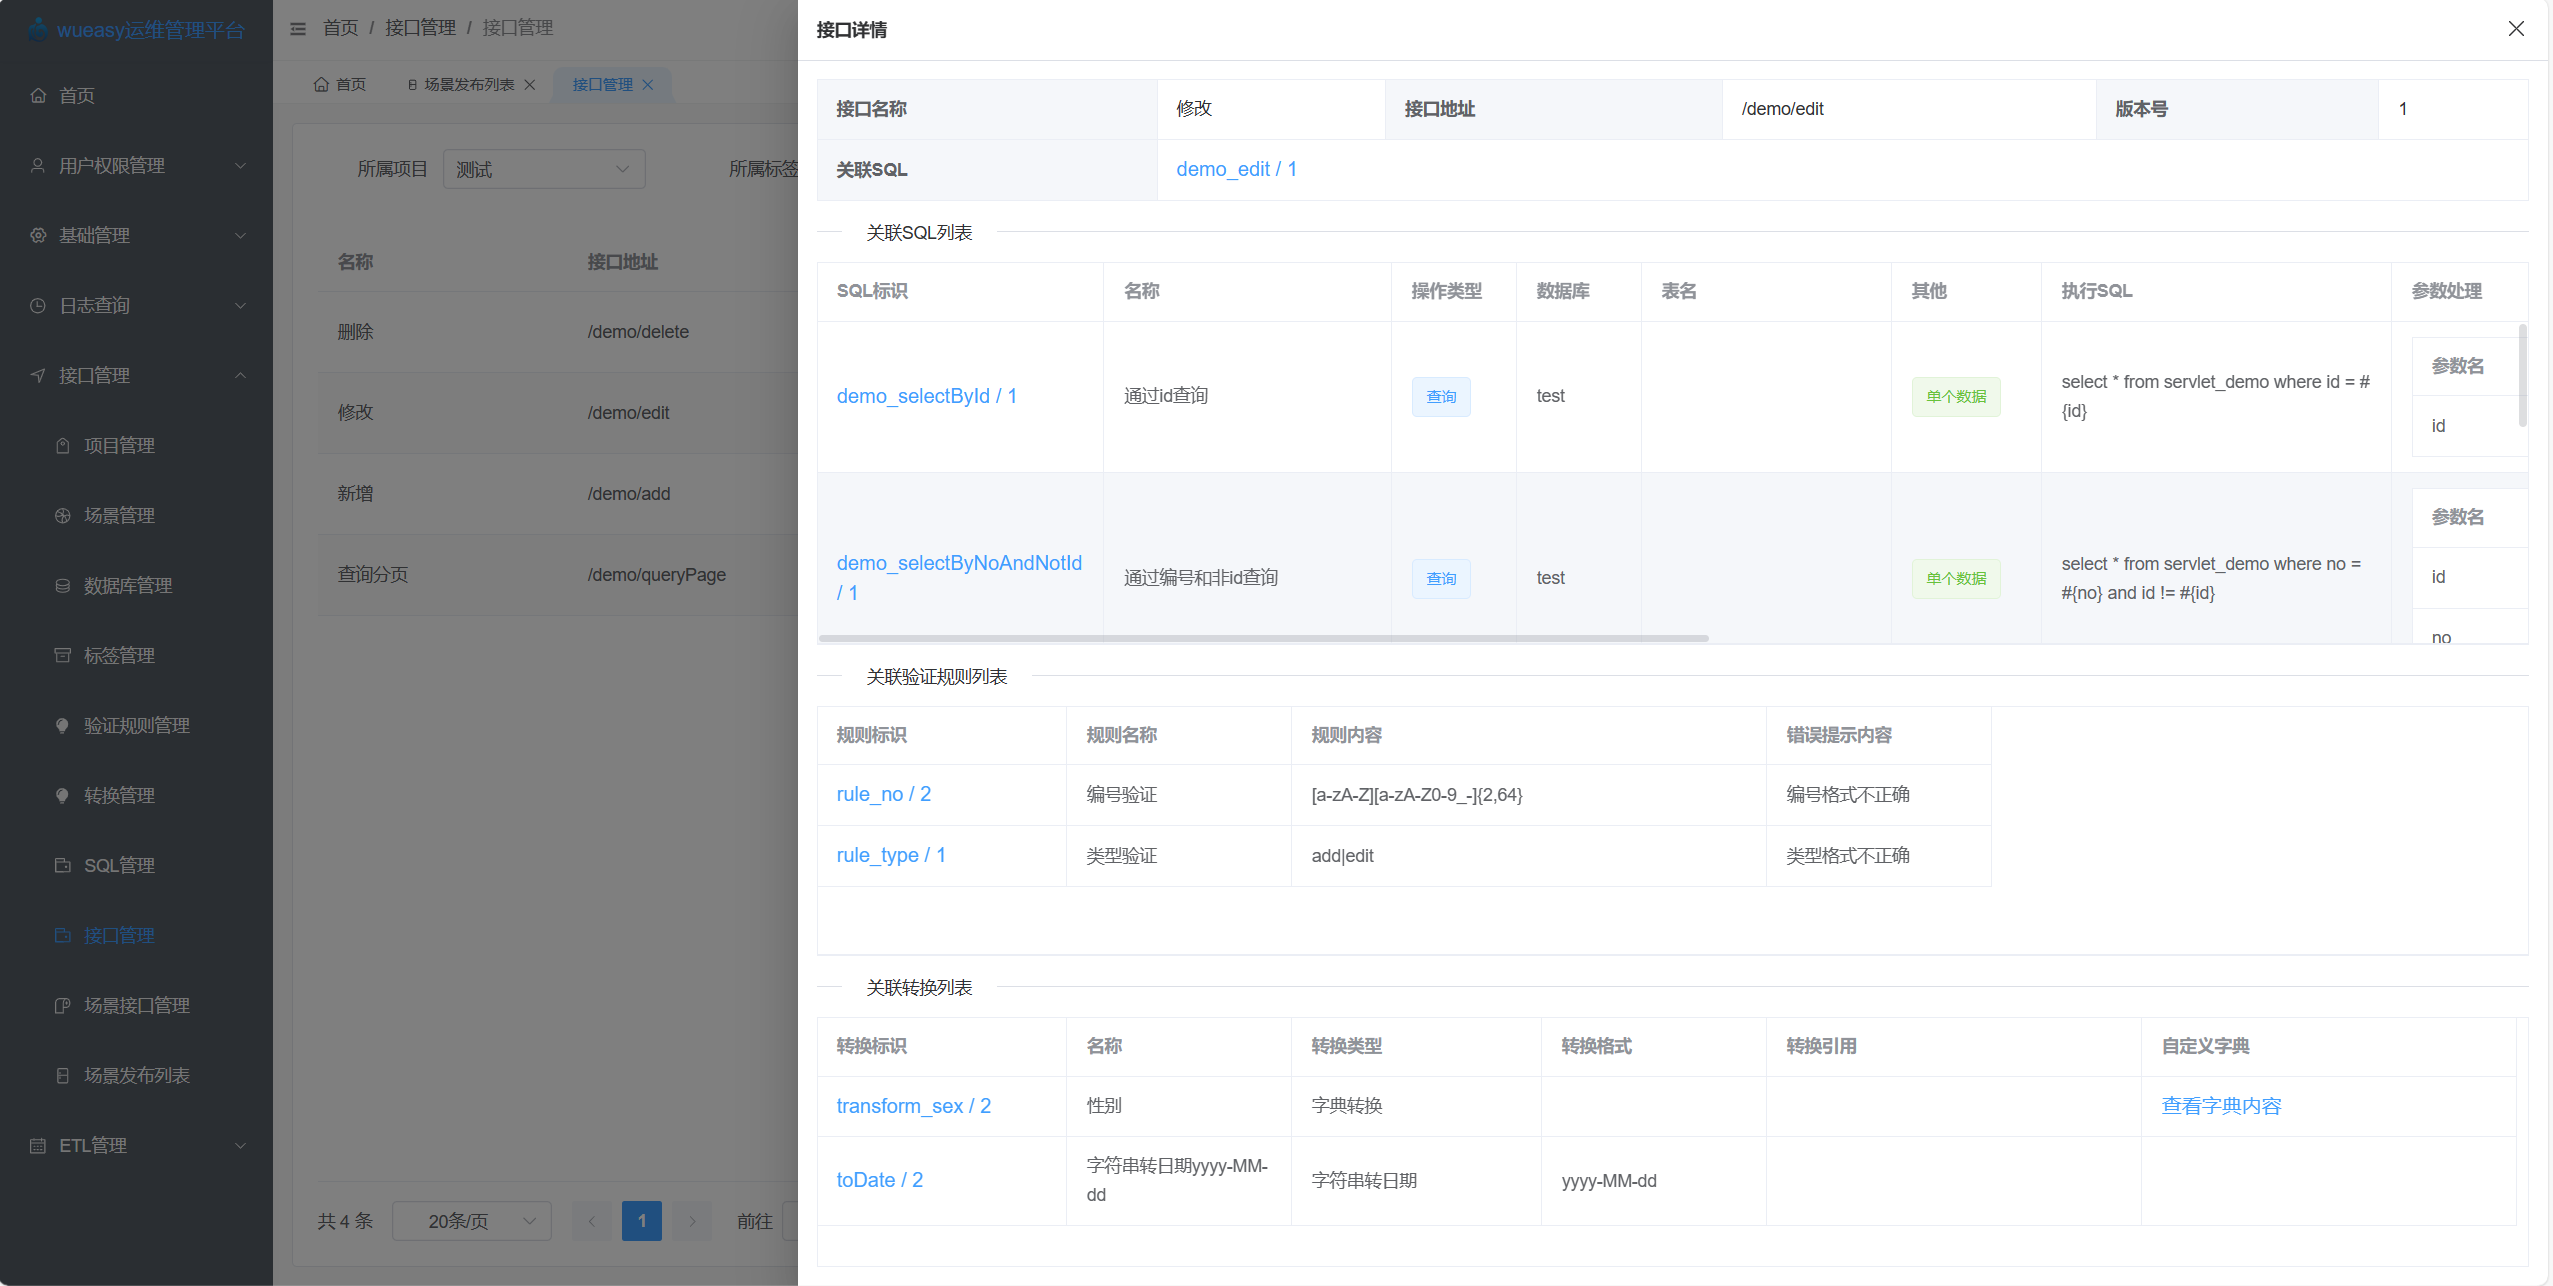Click the folder icon beside highlighted 接口管理
Image resolution: width=2553 pixels, height=1286 pixels.
click(x=63, y=936)
